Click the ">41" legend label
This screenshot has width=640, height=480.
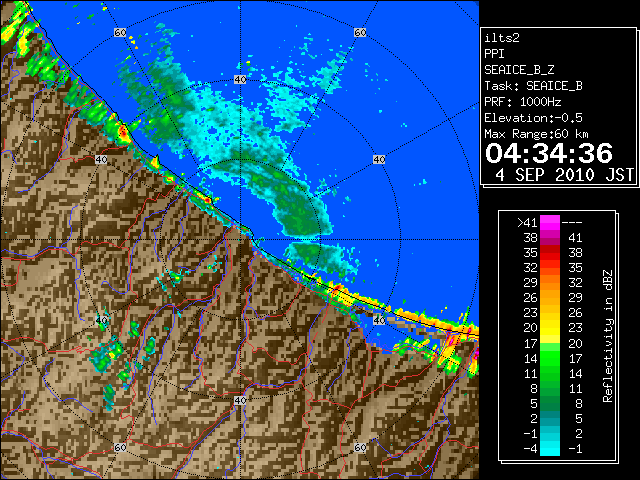point(527,223)
